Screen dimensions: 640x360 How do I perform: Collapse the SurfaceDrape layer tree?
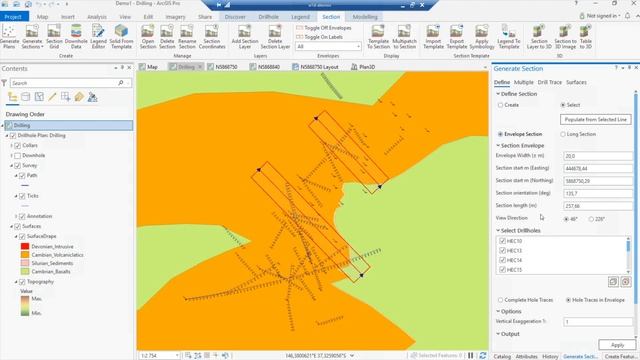point(16,236)
